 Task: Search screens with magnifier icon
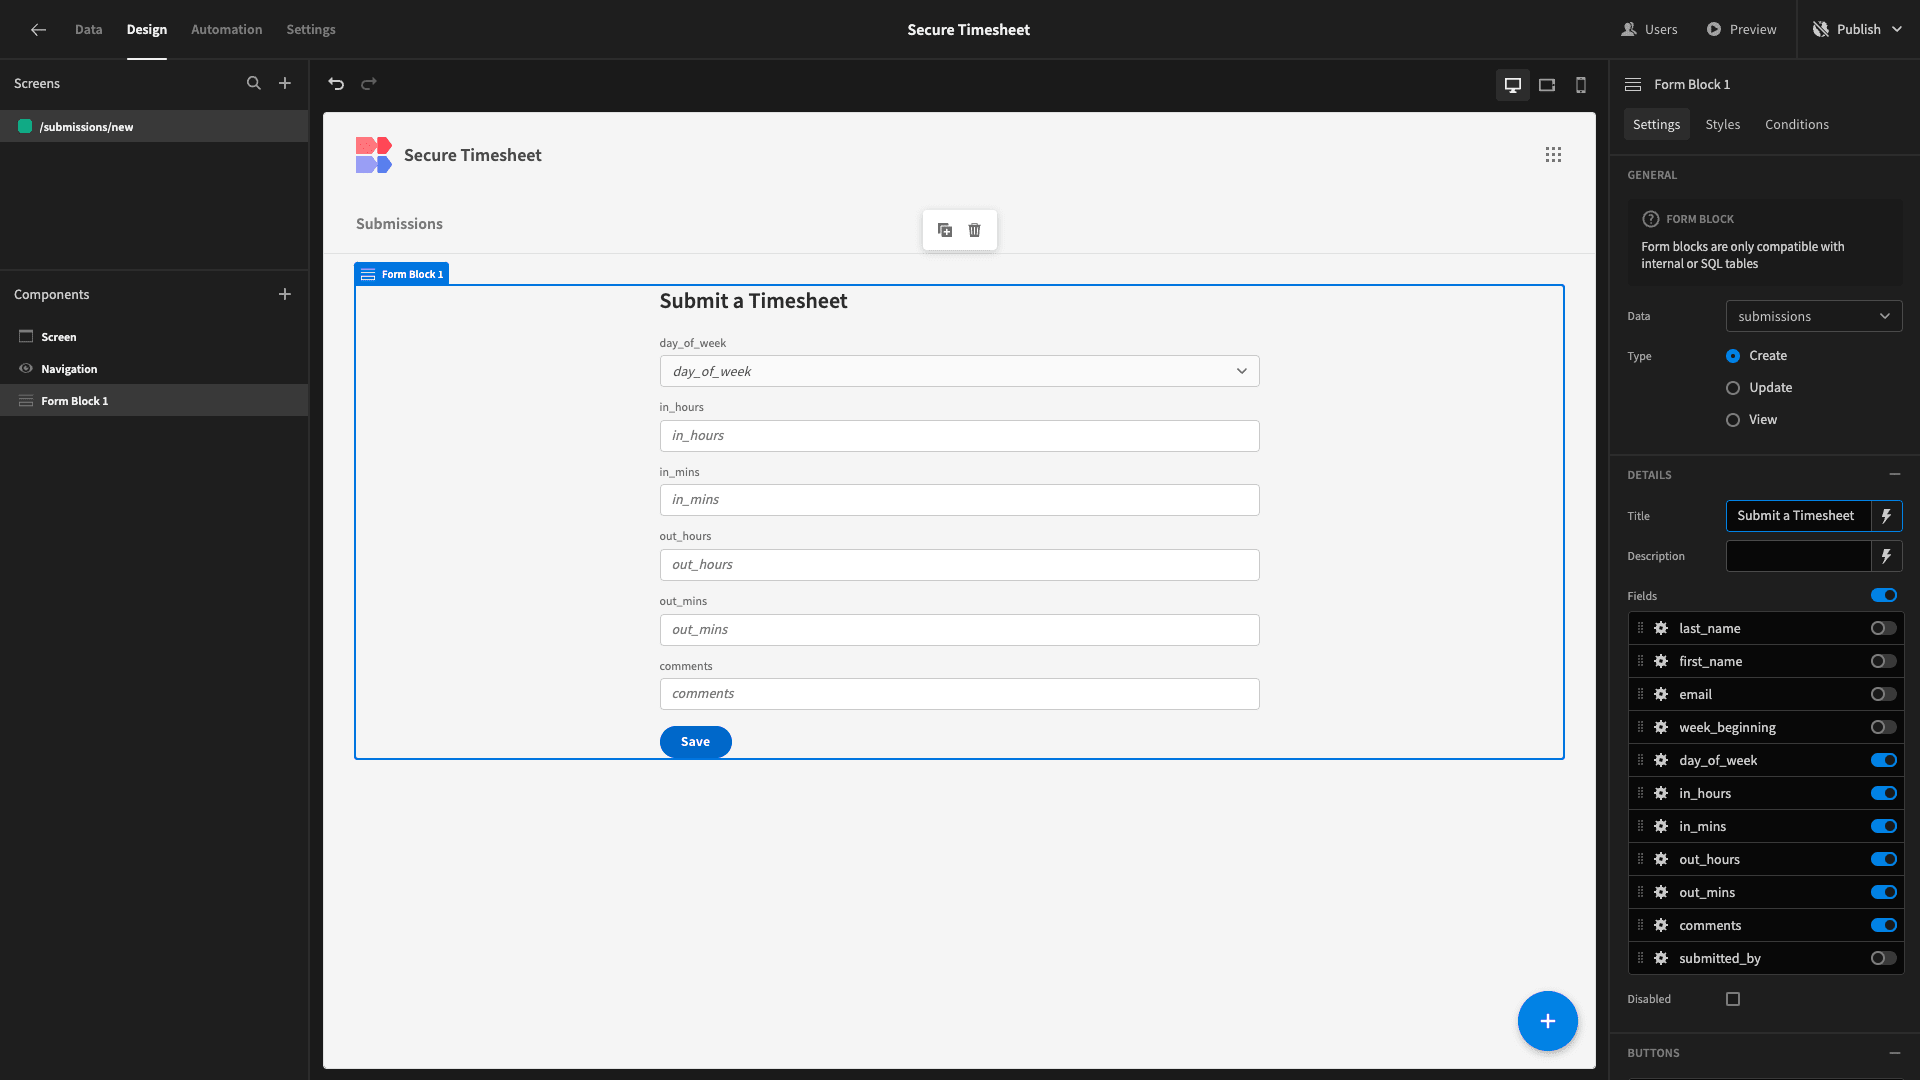254,84
